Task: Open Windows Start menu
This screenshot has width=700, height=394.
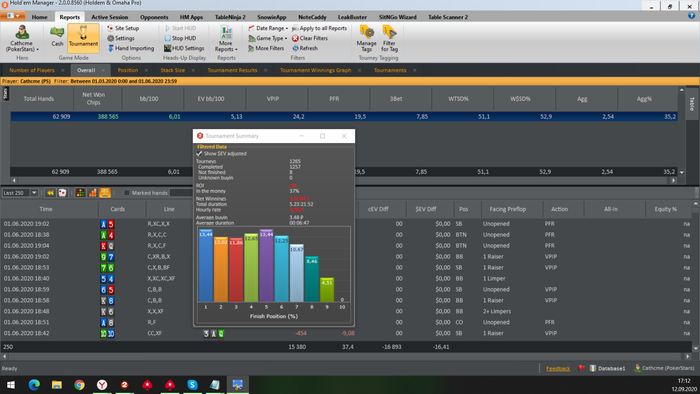Action: pyautogui.click(x=11, y=385)
